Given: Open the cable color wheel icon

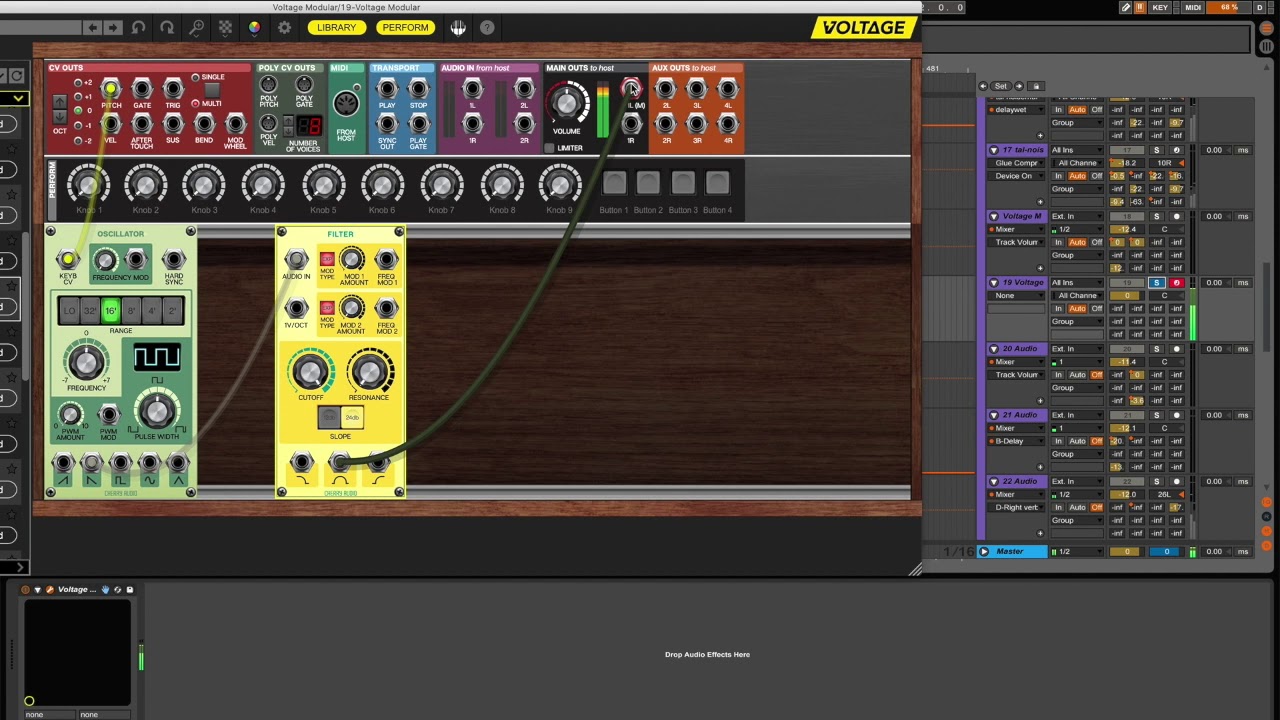Looking at the screenshot, I should click(x=254, y=28).
